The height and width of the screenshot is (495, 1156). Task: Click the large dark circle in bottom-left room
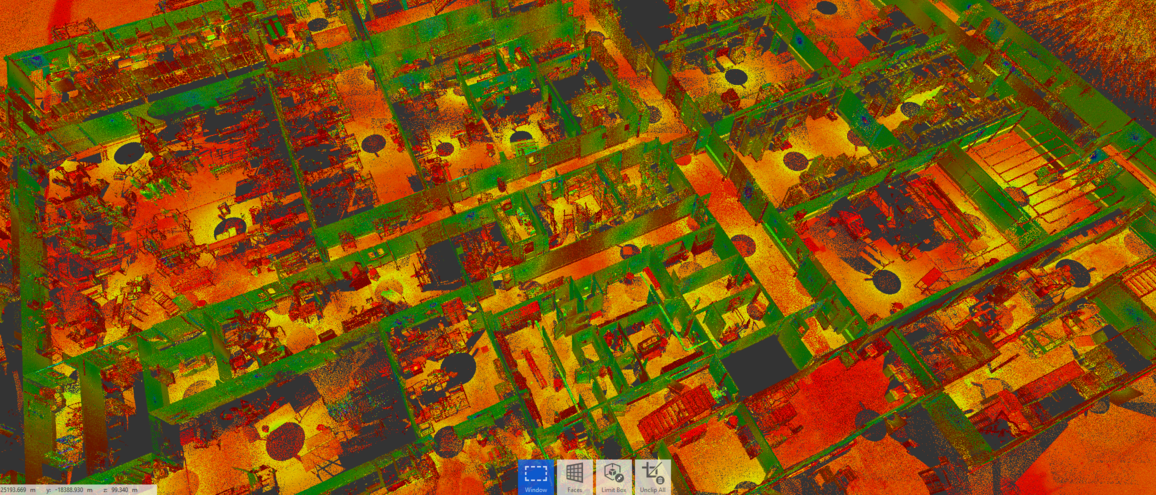(286, 438)
